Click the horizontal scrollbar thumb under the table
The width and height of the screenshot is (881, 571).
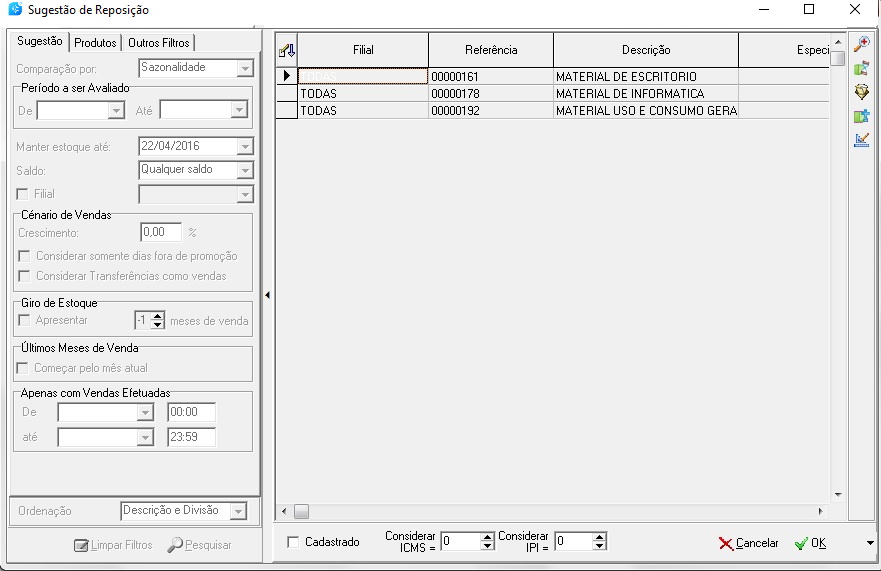tap(301, 511)
